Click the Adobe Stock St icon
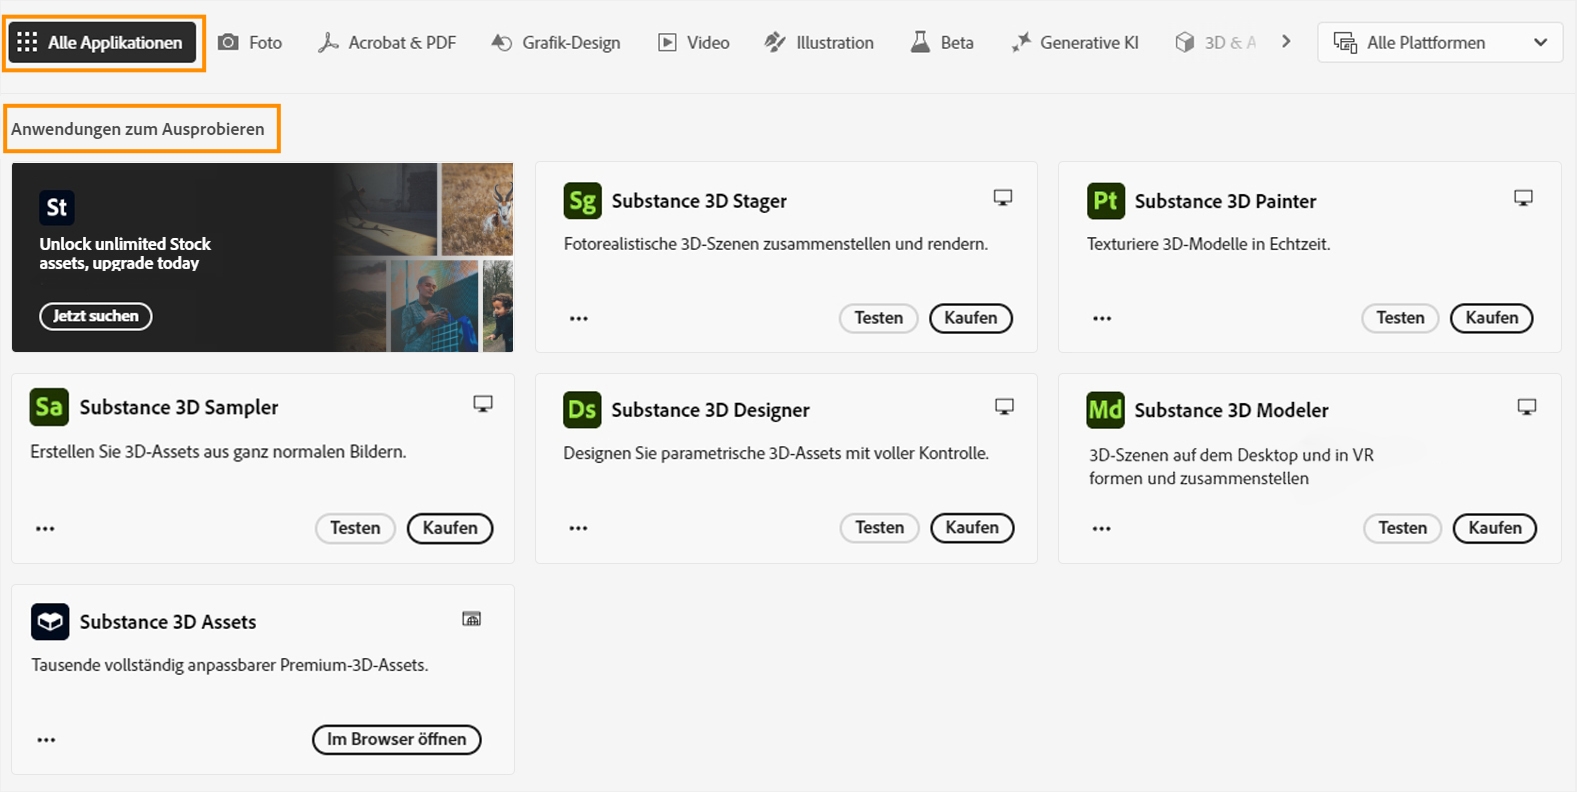This screenshot has width=1577, height=792. tap(57, 207)
